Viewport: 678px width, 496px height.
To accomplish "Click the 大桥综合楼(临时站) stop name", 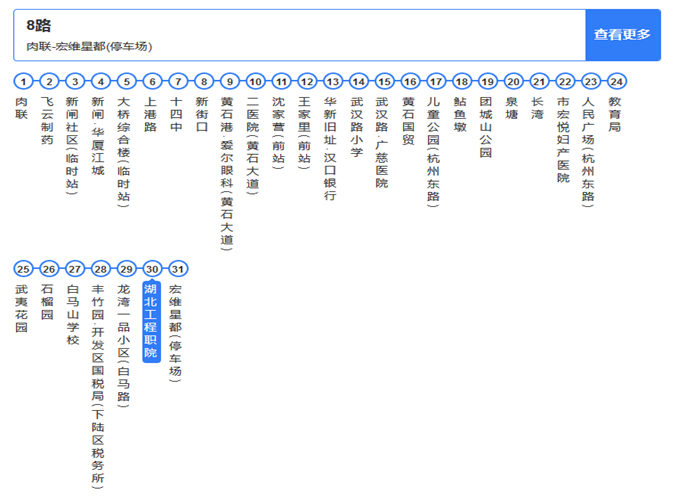I will tap(124, 152).
